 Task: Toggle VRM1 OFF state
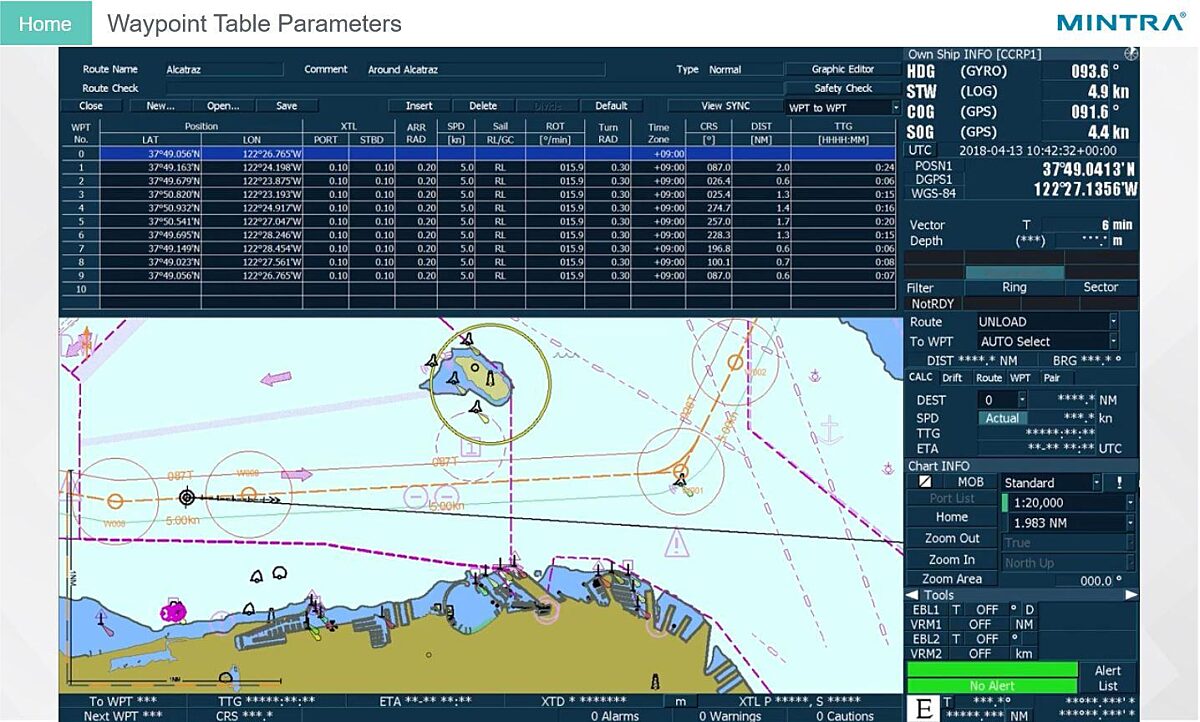[x=980, y=624]
